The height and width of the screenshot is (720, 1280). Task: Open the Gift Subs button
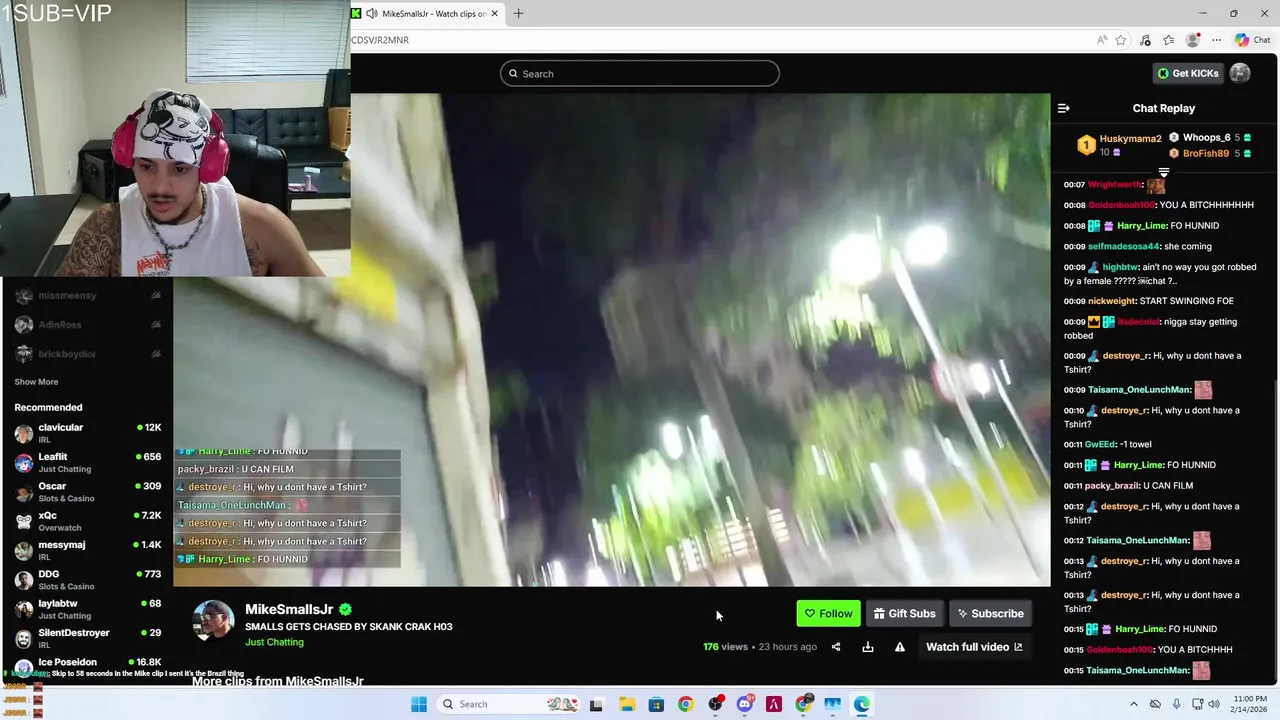point(904,613)
